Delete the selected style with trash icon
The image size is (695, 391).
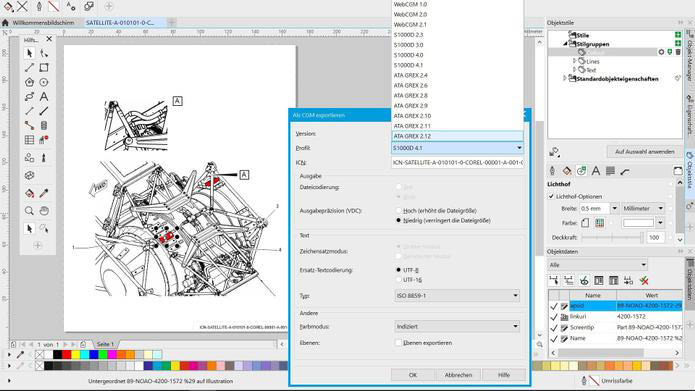point(678,52)
